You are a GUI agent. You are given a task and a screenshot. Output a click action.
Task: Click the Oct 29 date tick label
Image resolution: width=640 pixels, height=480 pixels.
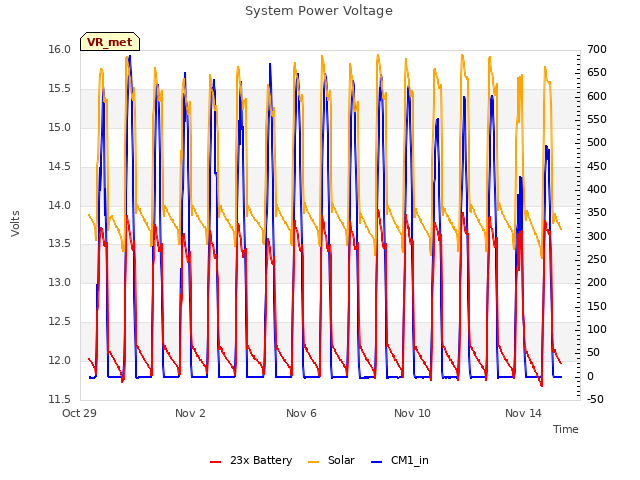pos(79,413)
